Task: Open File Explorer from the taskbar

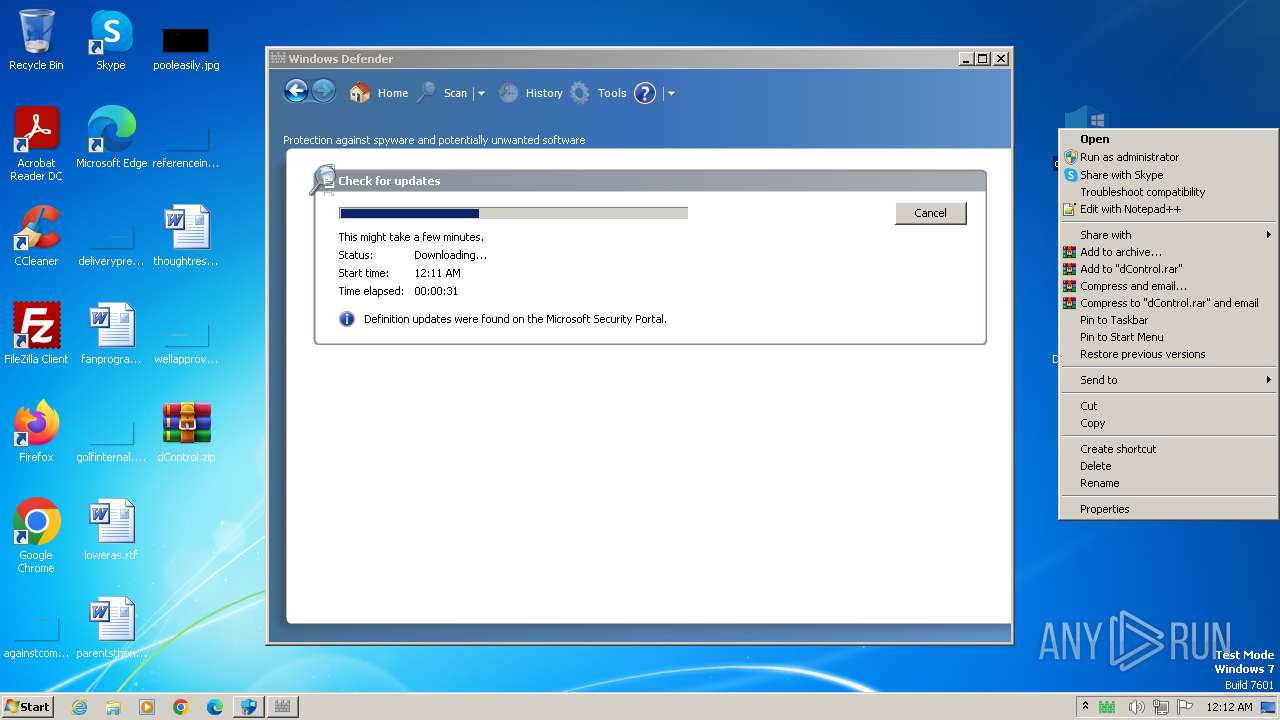Action: [x=113, y=707]
